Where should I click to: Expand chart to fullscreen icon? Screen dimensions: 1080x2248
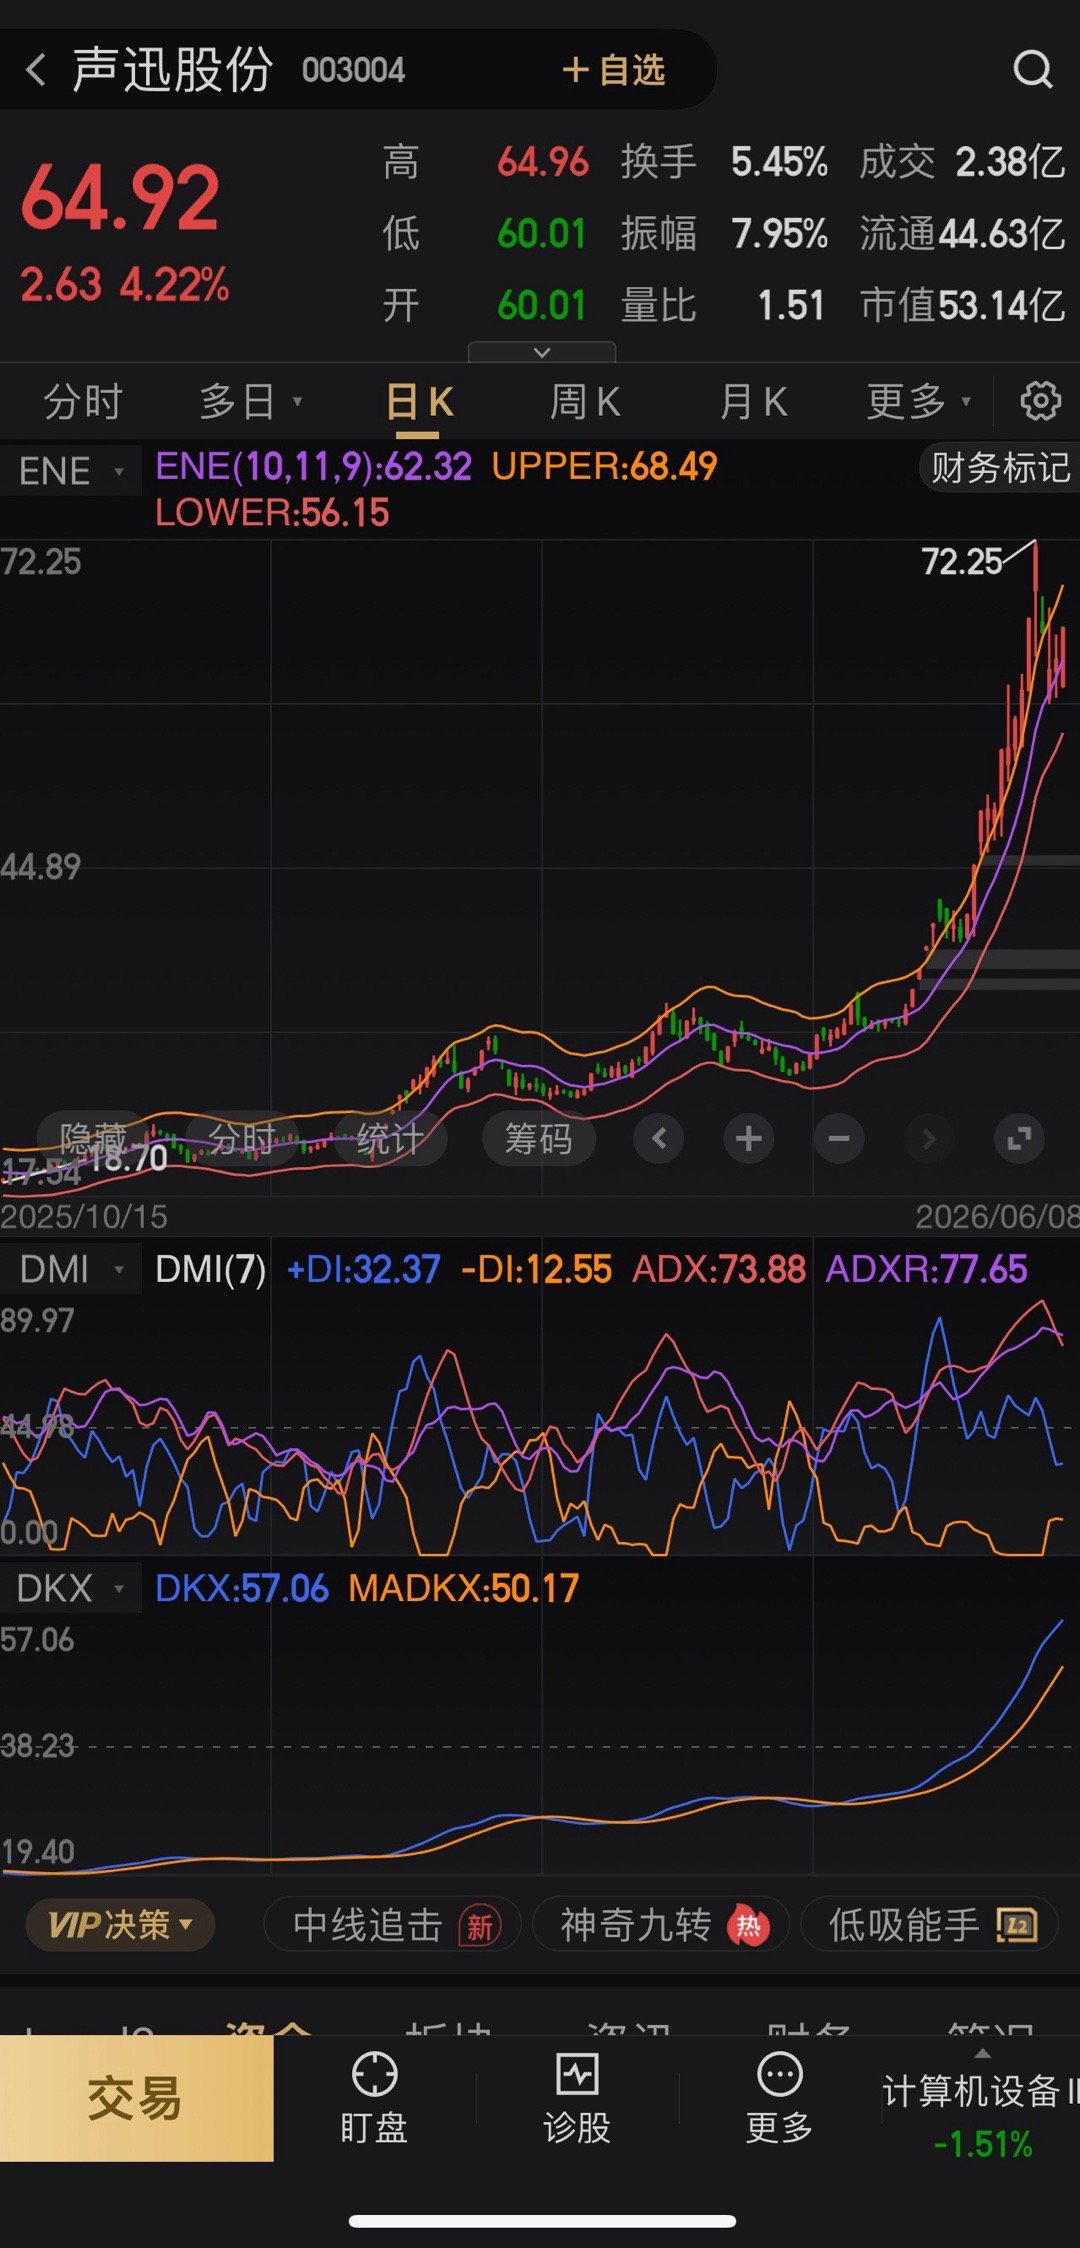1019,1138
